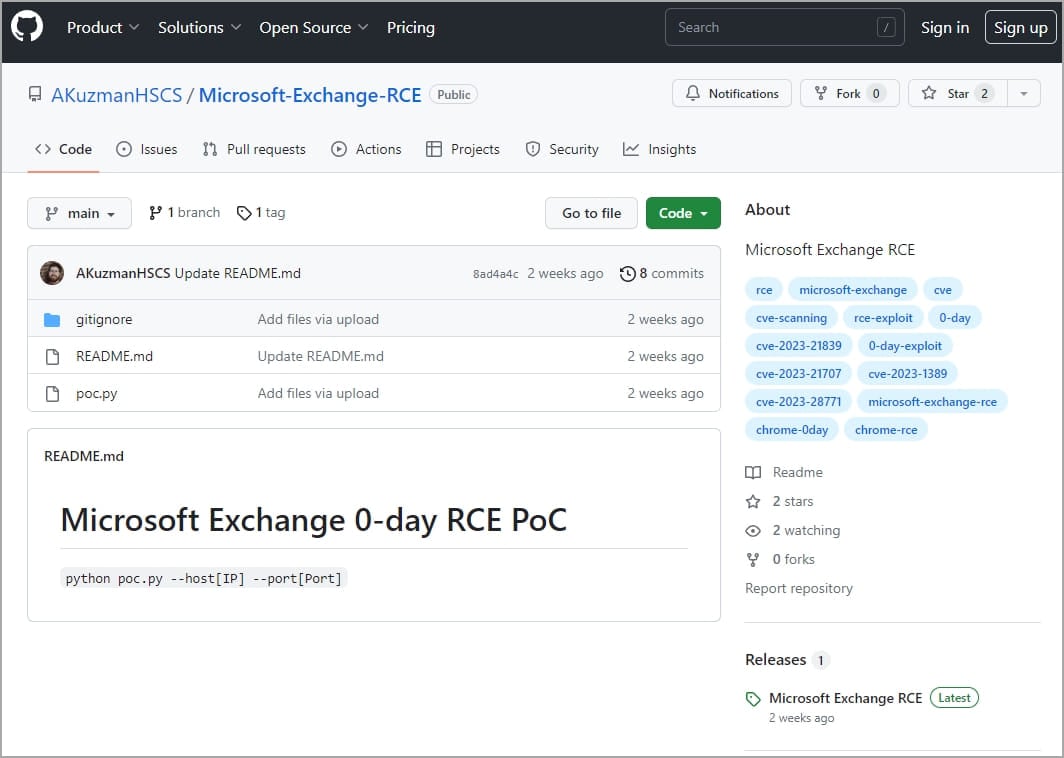Select the cve-2023-21839 topic tag

point(798,345)
